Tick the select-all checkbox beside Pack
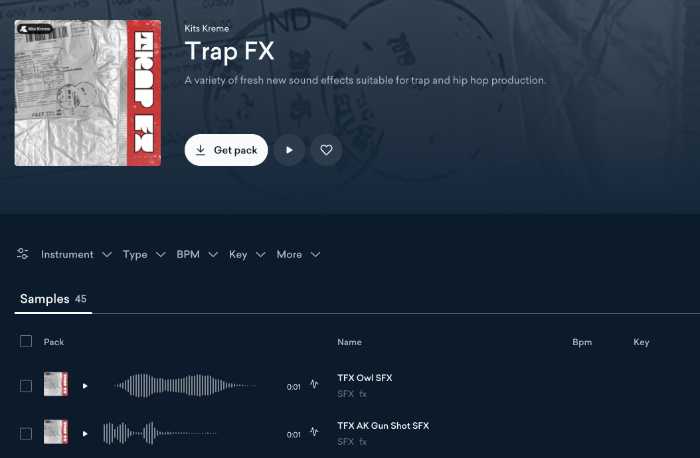700x458 pixels. 26,341
